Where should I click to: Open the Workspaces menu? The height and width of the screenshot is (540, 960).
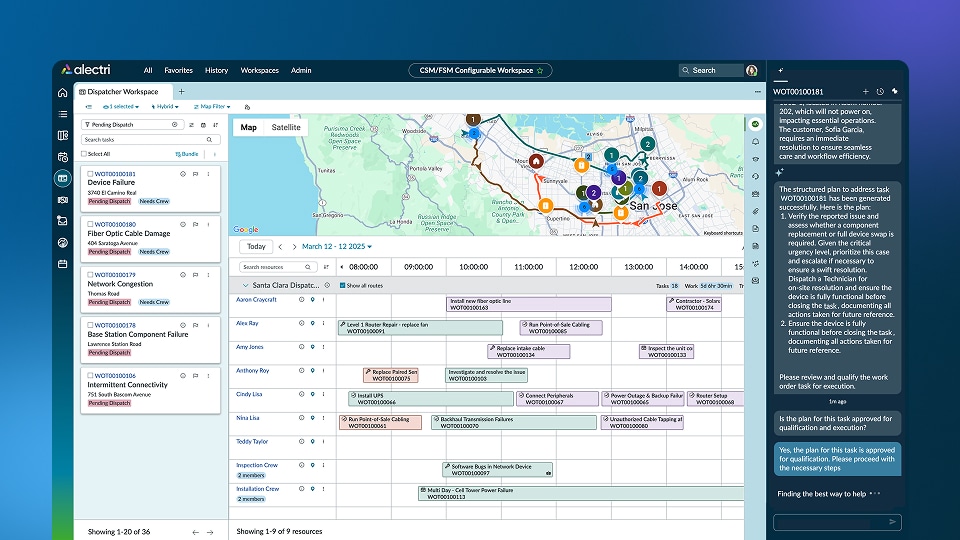[260, 70]
